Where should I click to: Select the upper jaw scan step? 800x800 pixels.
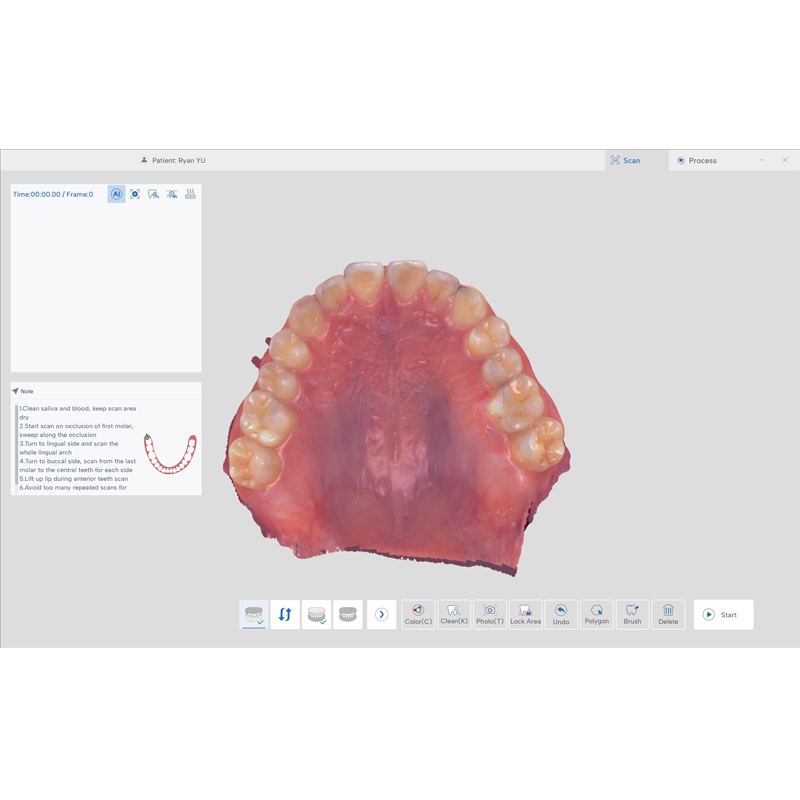[254, 614]
